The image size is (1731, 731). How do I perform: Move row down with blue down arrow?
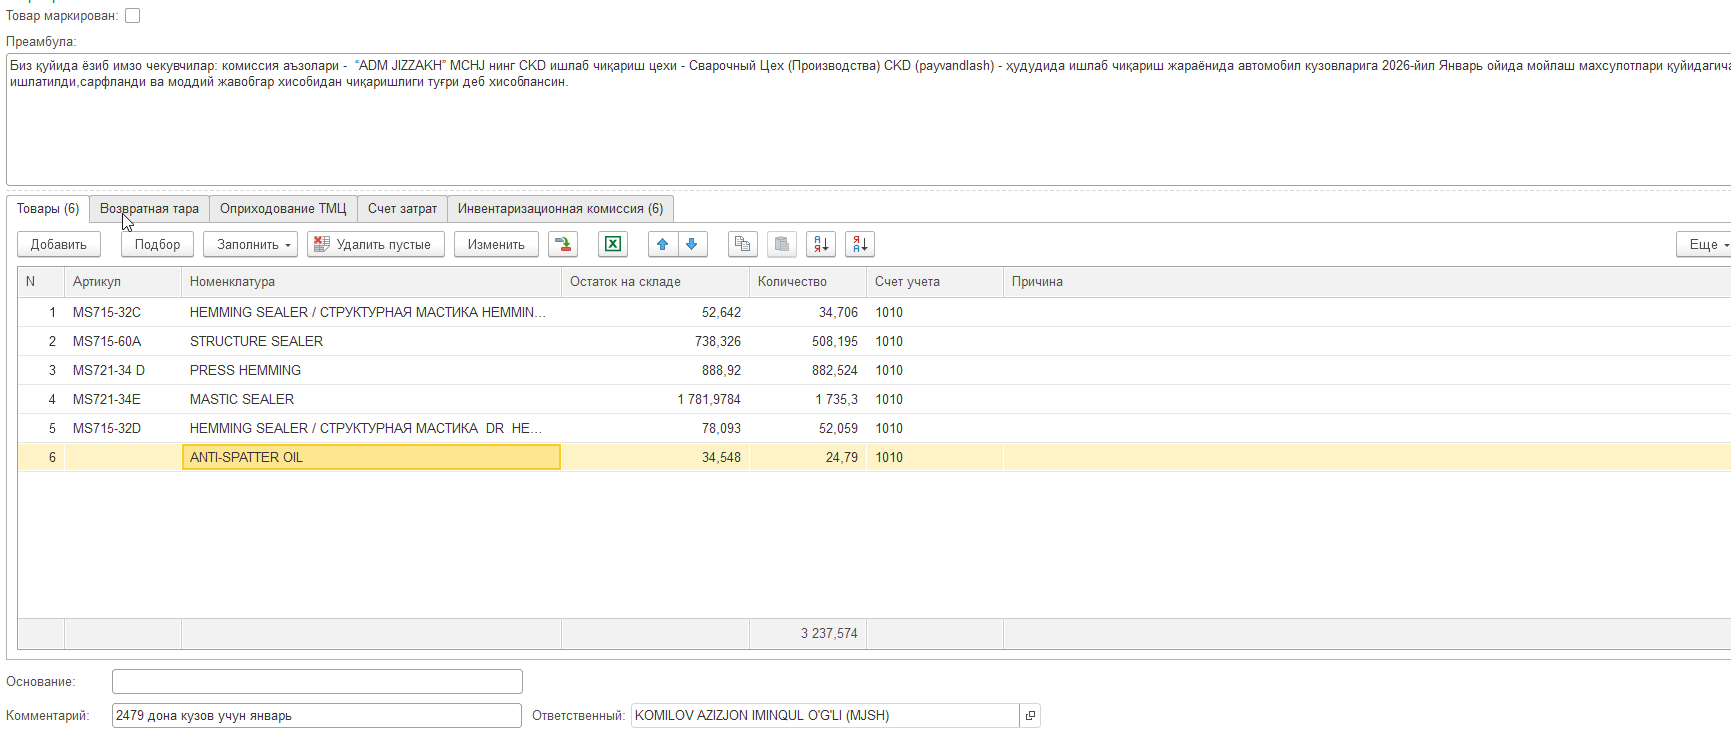tap(692, 244)
